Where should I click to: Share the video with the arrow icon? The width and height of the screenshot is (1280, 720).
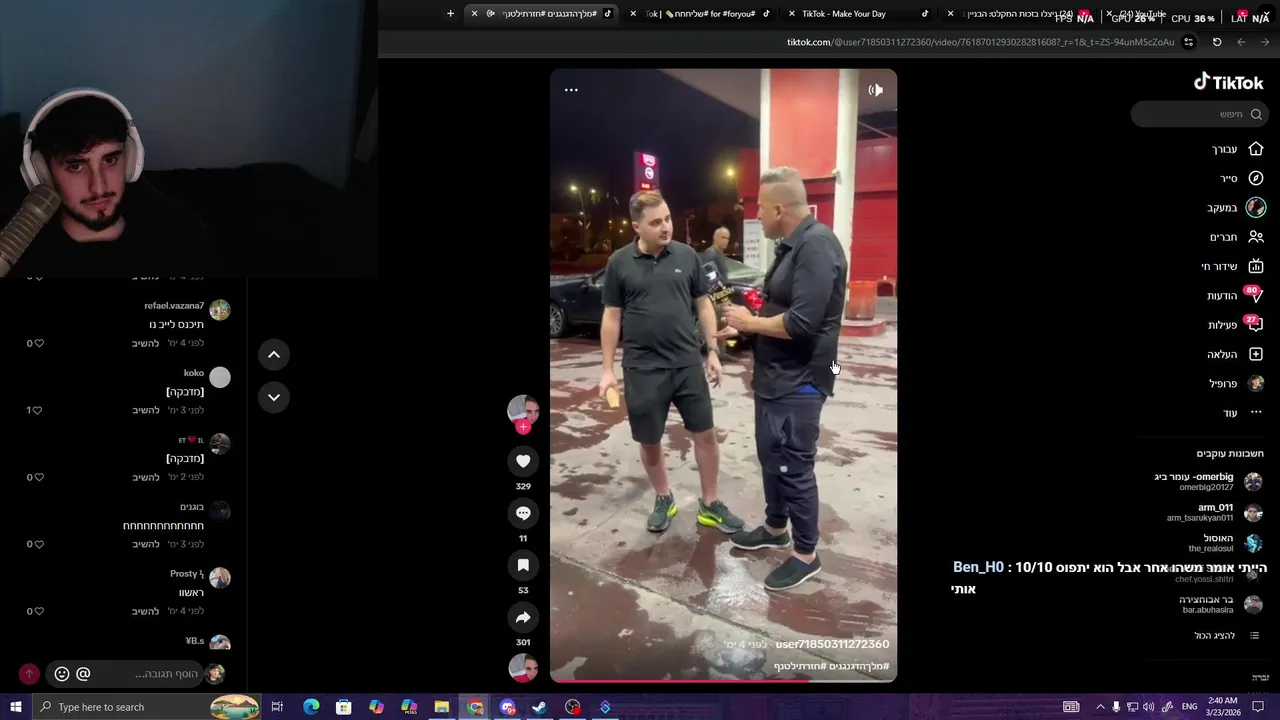(x=523, y=617)
